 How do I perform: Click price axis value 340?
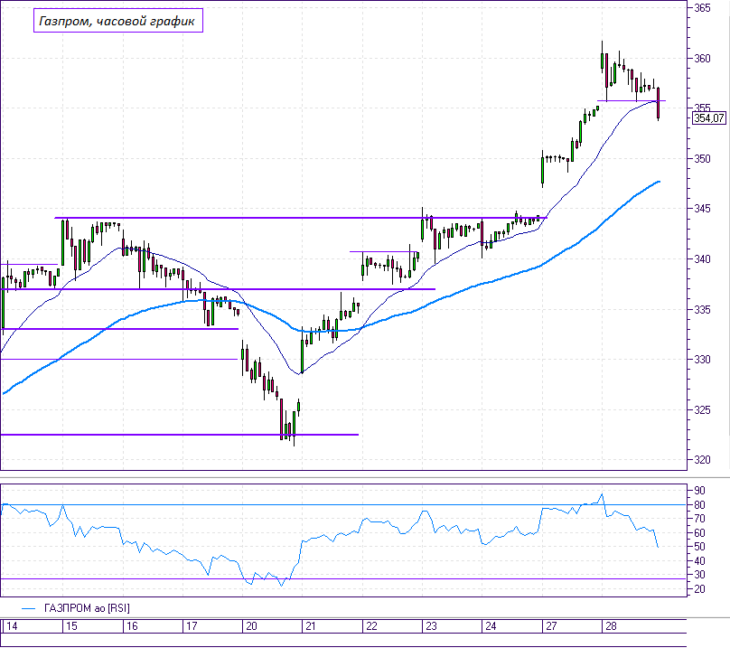pyautogui.click(x=702, y=259)
